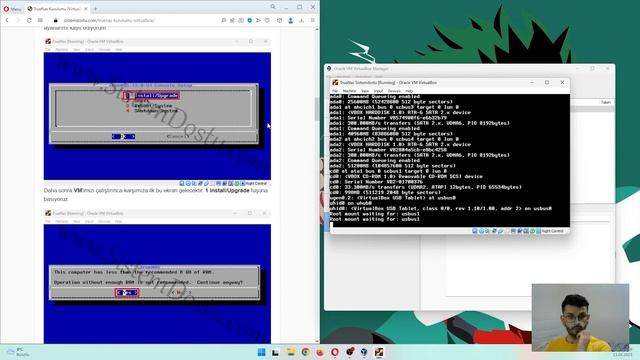Open the terminal-style app on taskbar
Screen dimensions: 640x360
(276, 352)
